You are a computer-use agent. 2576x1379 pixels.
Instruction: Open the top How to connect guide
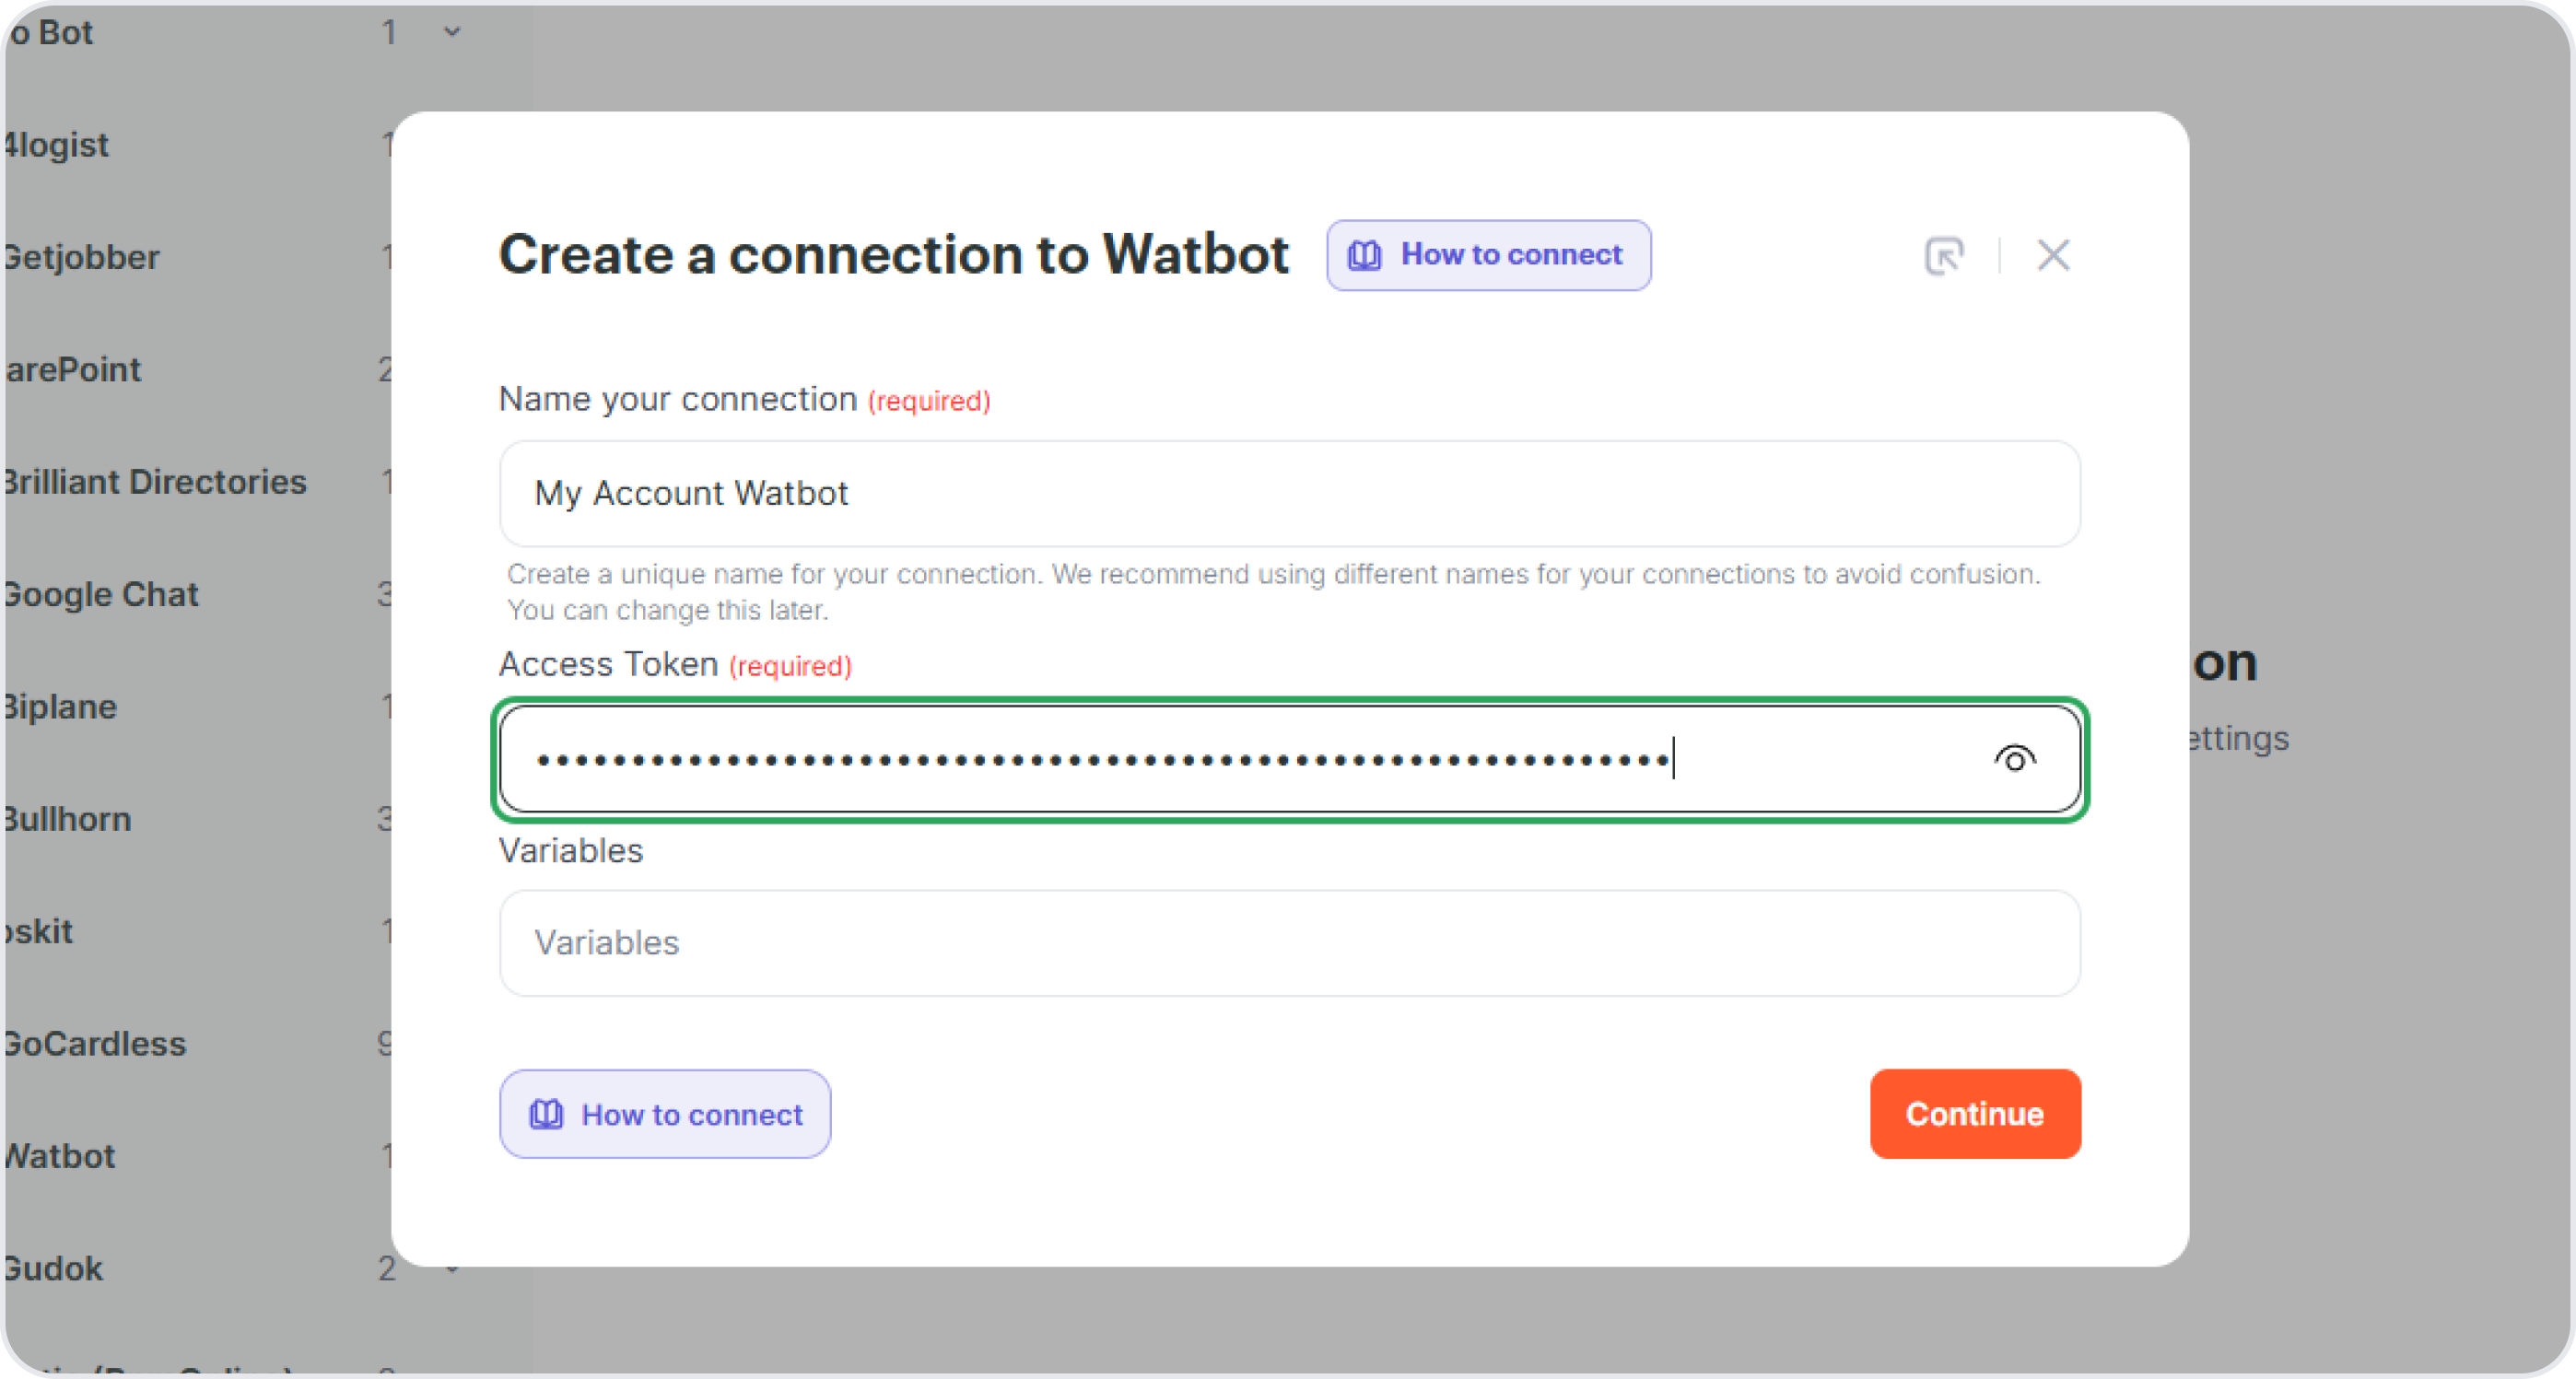[x=1488, y=255]
